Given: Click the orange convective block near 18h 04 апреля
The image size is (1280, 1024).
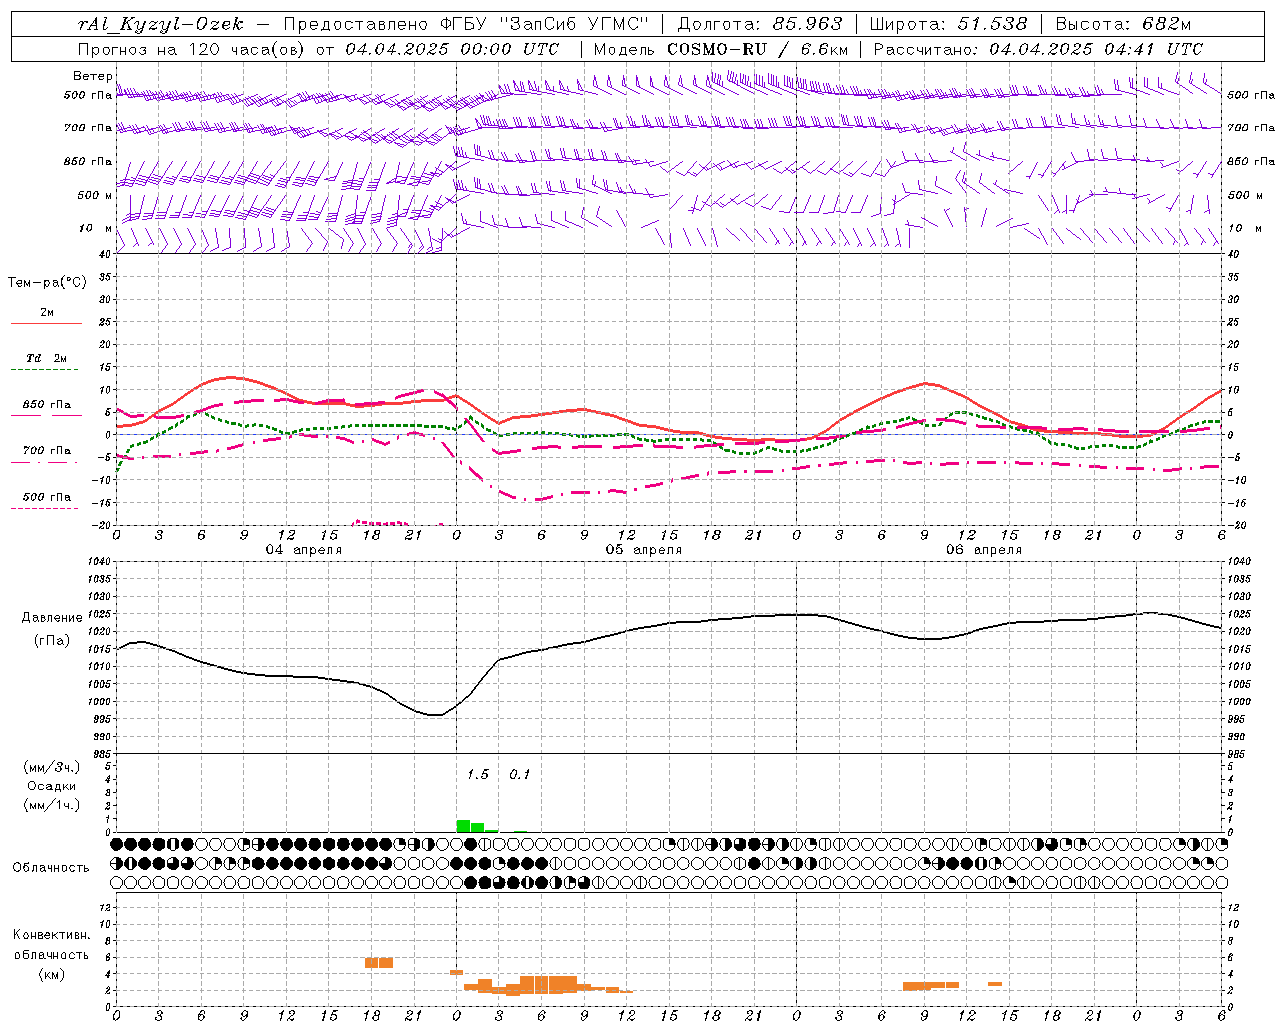Looking at the screenshot, I should click(x=379, y=962).
